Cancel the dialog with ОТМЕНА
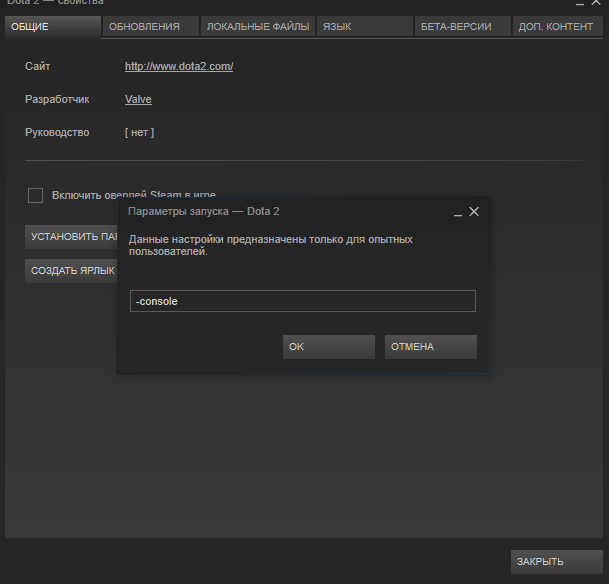Image resolution: width=609 pixels, height=584 pixels. (x=431, y=347)
